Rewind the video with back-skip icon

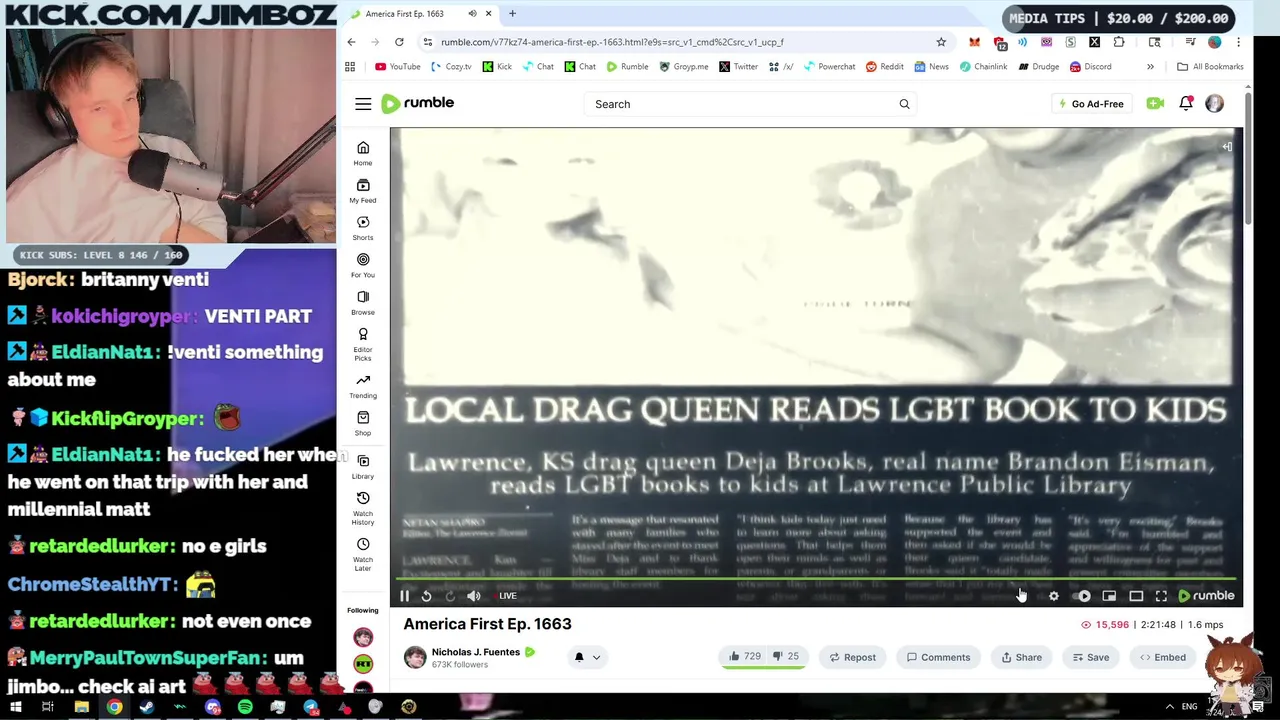[x=426, y=596]
